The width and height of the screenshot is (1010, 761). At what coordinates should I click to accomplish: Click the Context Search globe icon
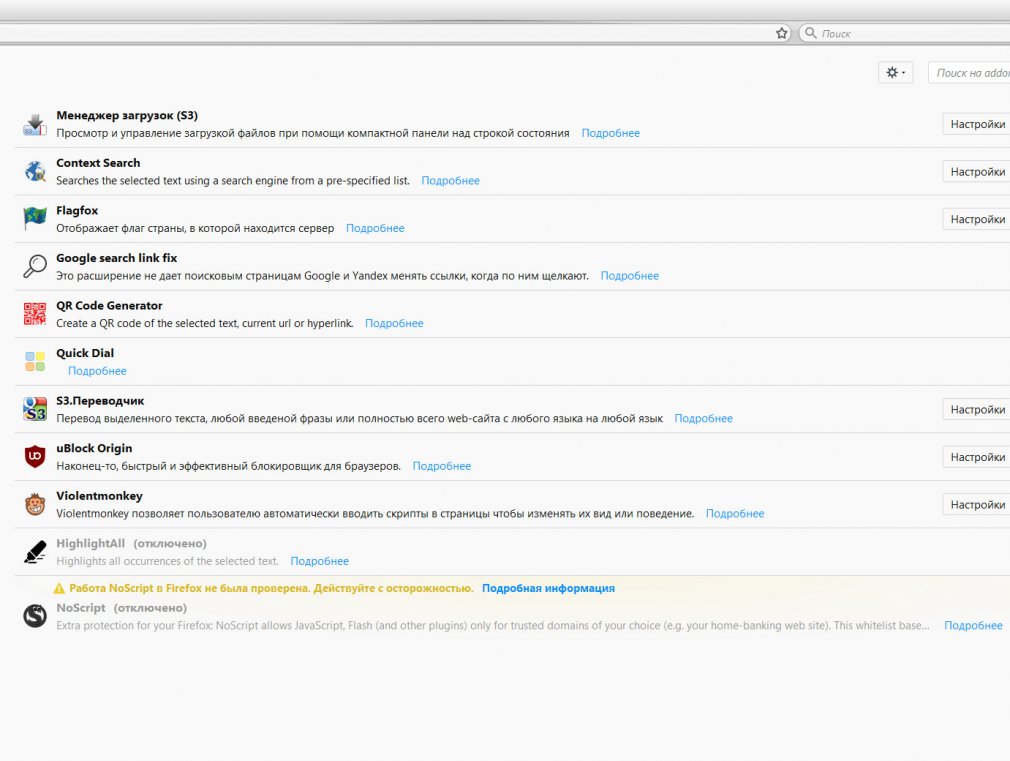tap(35, 171)
